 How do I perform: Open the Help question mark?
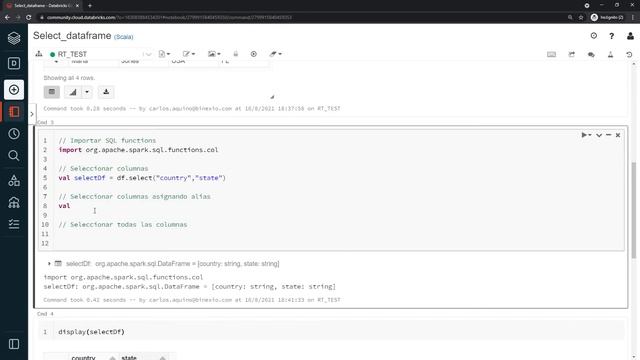611,36
